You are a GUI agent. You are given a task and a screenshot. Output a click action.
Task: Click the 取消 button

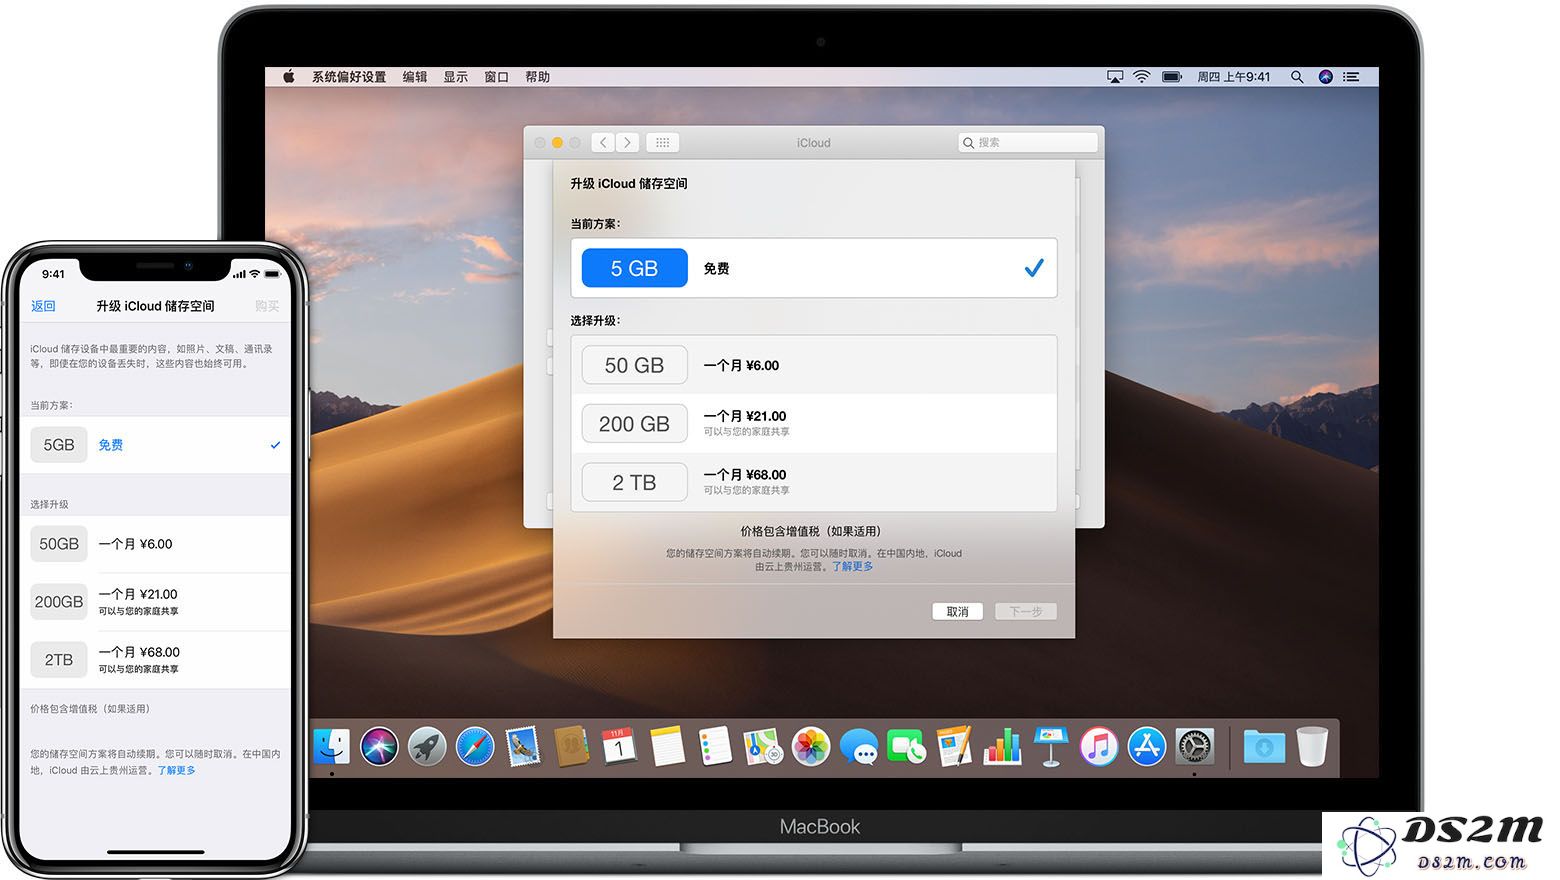[958, 611]
